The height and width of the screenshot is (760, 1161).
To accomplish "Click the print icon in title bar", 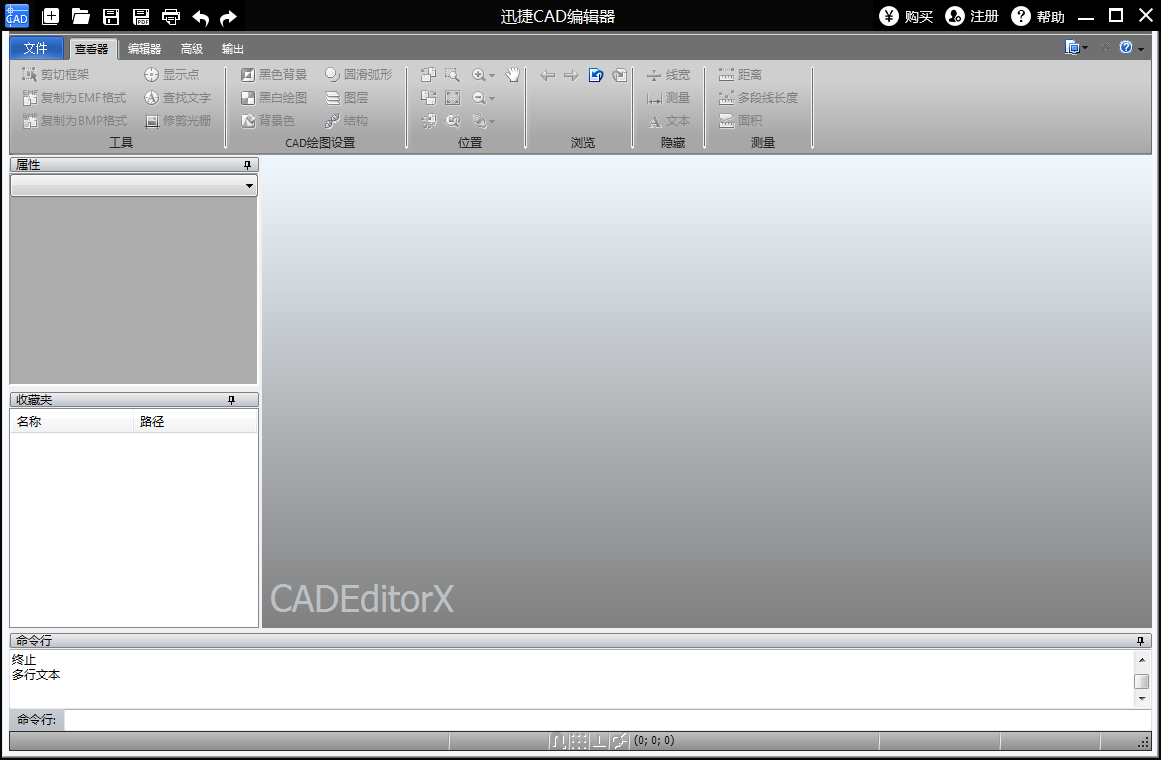I will point(171,16).
